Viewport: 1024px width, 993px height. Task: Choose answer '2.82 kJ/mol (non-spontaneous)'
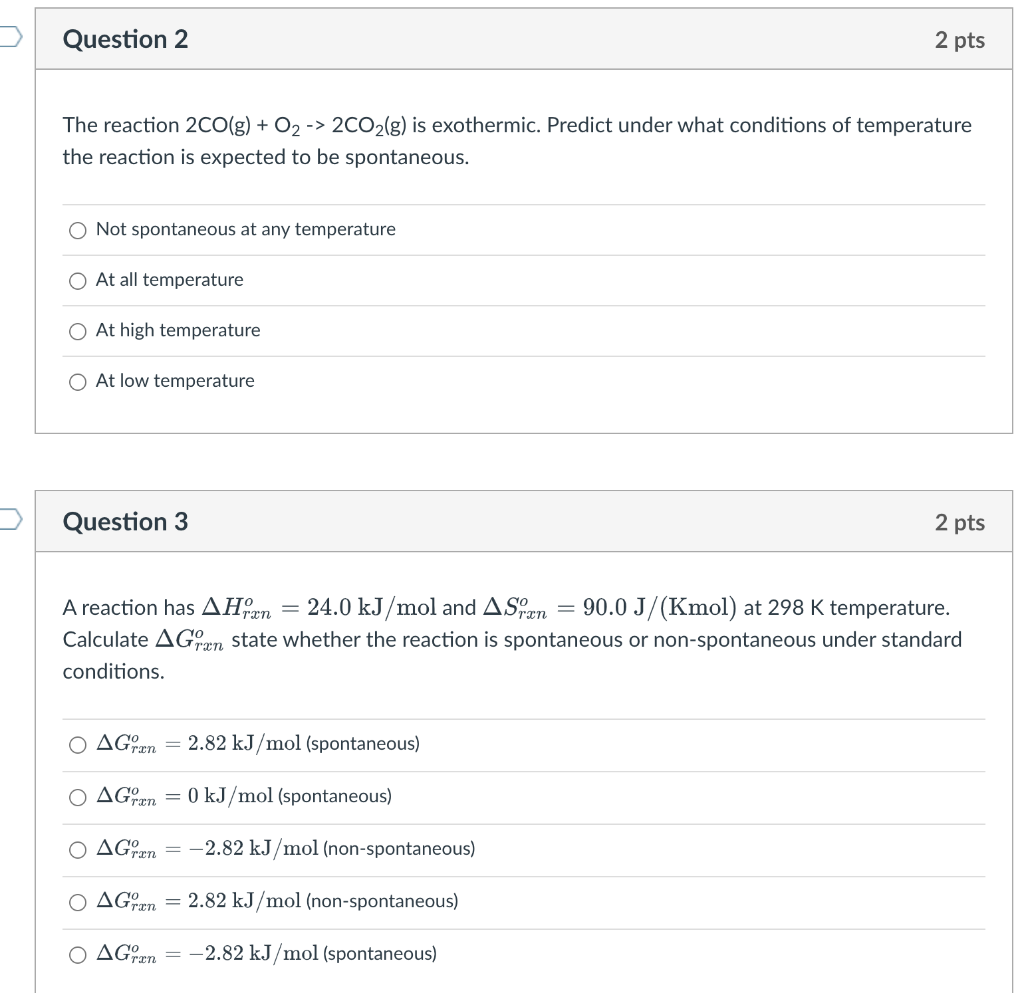point(77,902)
